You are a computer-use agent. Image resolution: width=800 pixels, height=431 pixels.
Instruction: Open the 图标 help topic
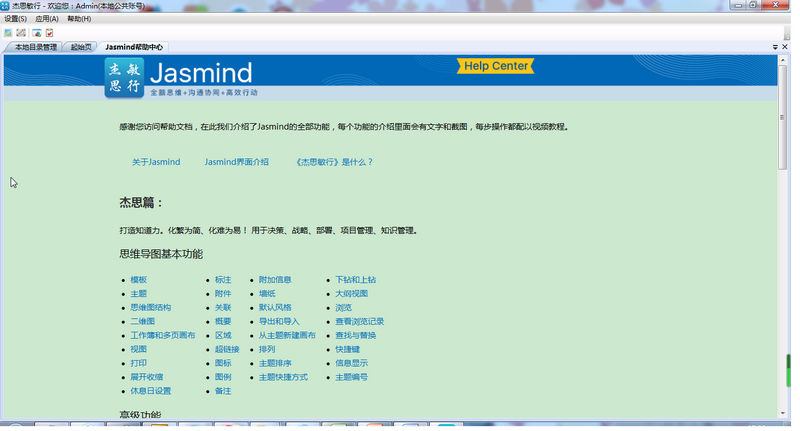(x=223, y=363)
